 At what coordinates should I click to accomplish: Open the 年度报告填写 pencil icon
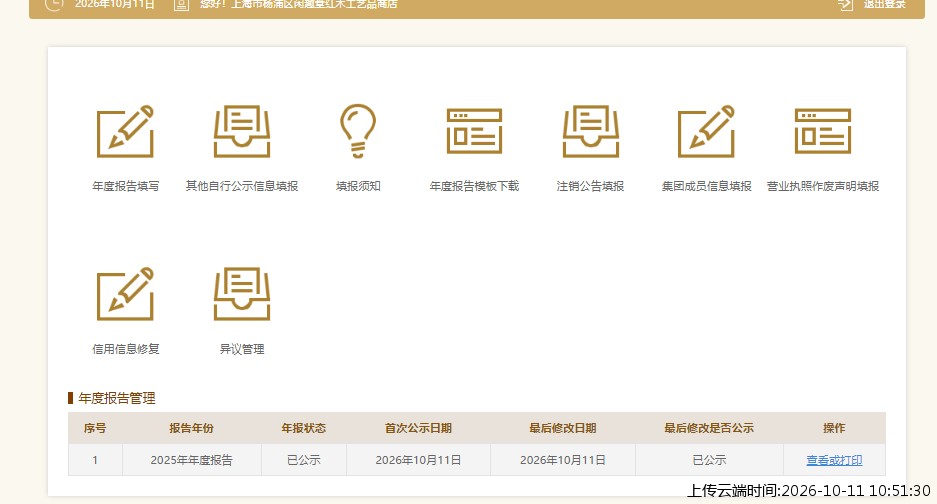click(x=125, y=132)
